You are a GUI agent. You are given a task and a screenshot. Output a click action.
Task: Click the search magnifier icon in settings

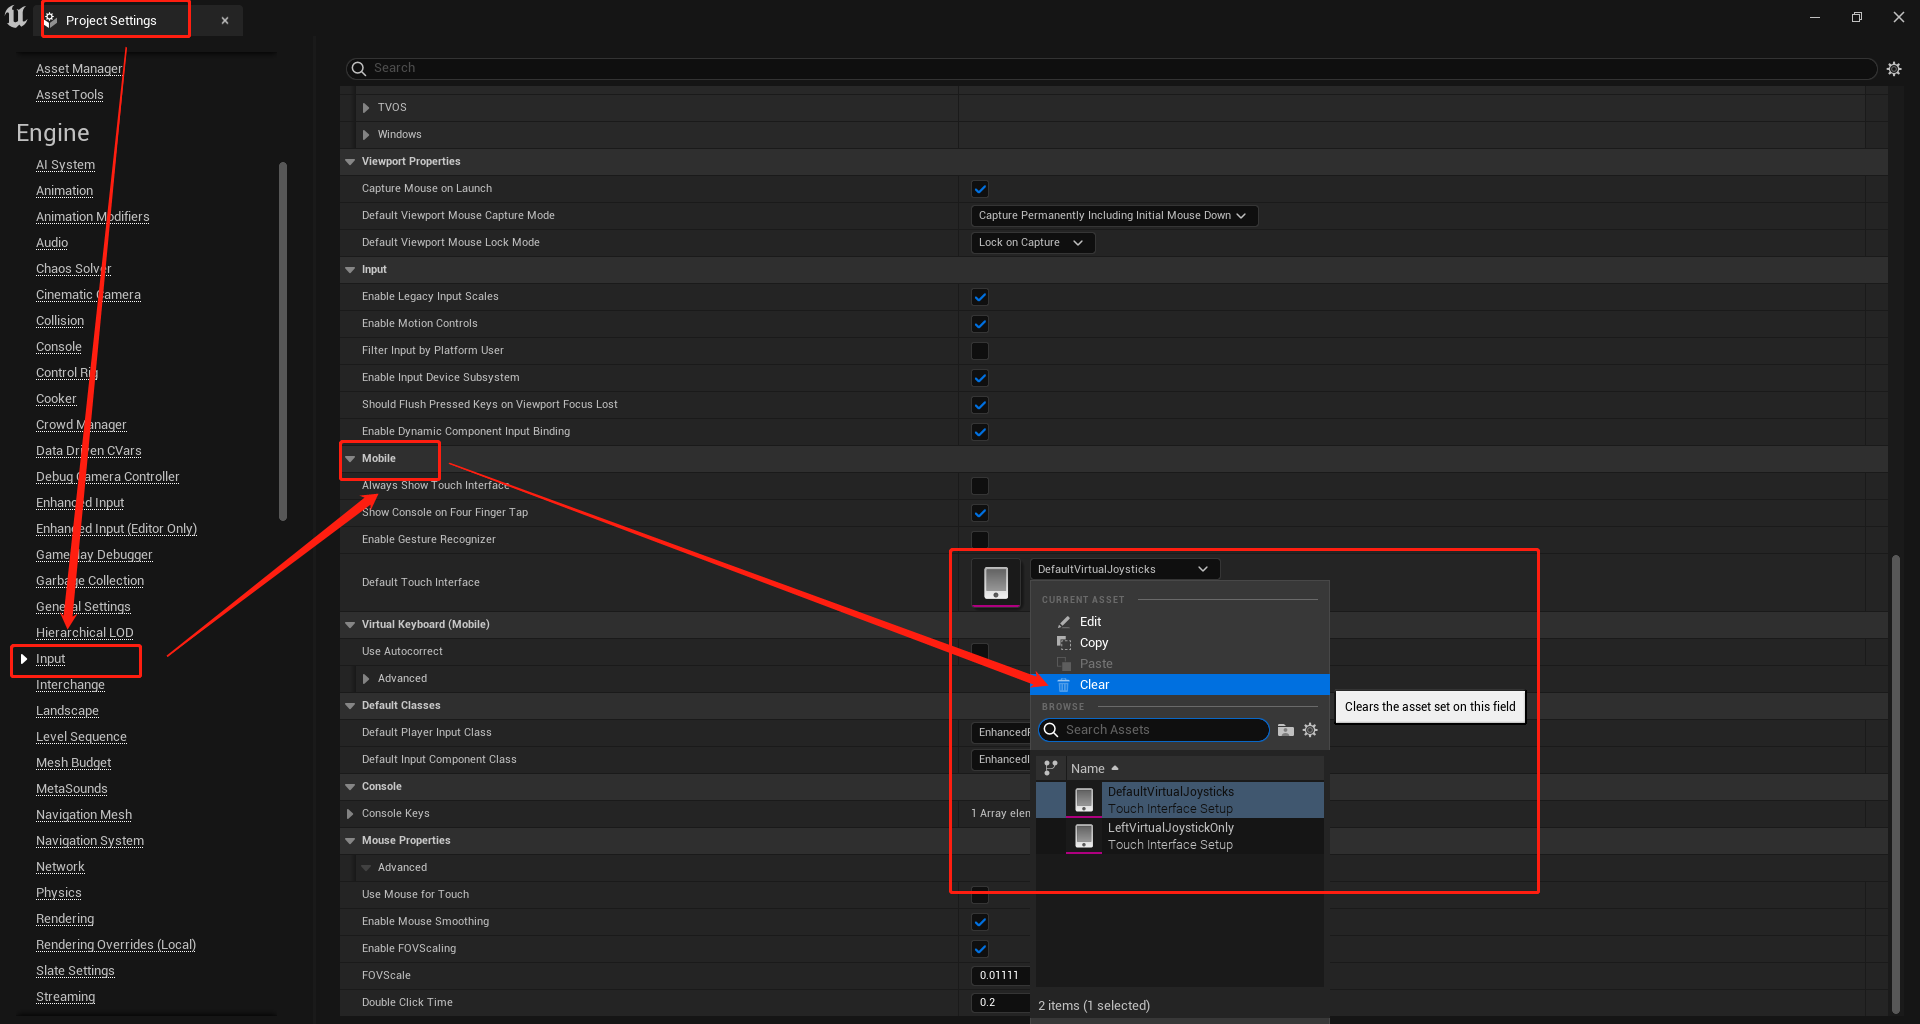(x=358, y=68)
